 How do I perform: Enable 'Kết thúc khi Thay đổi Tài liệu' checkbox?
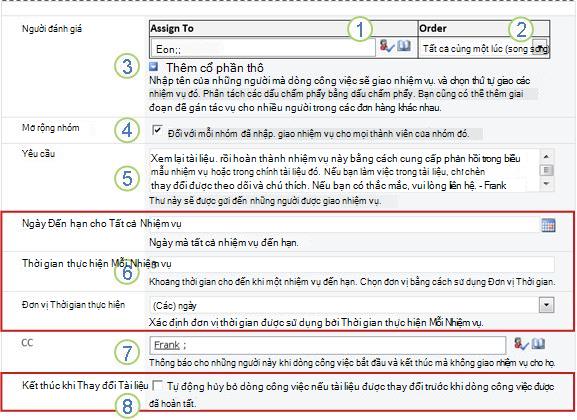tap(157, 385)
